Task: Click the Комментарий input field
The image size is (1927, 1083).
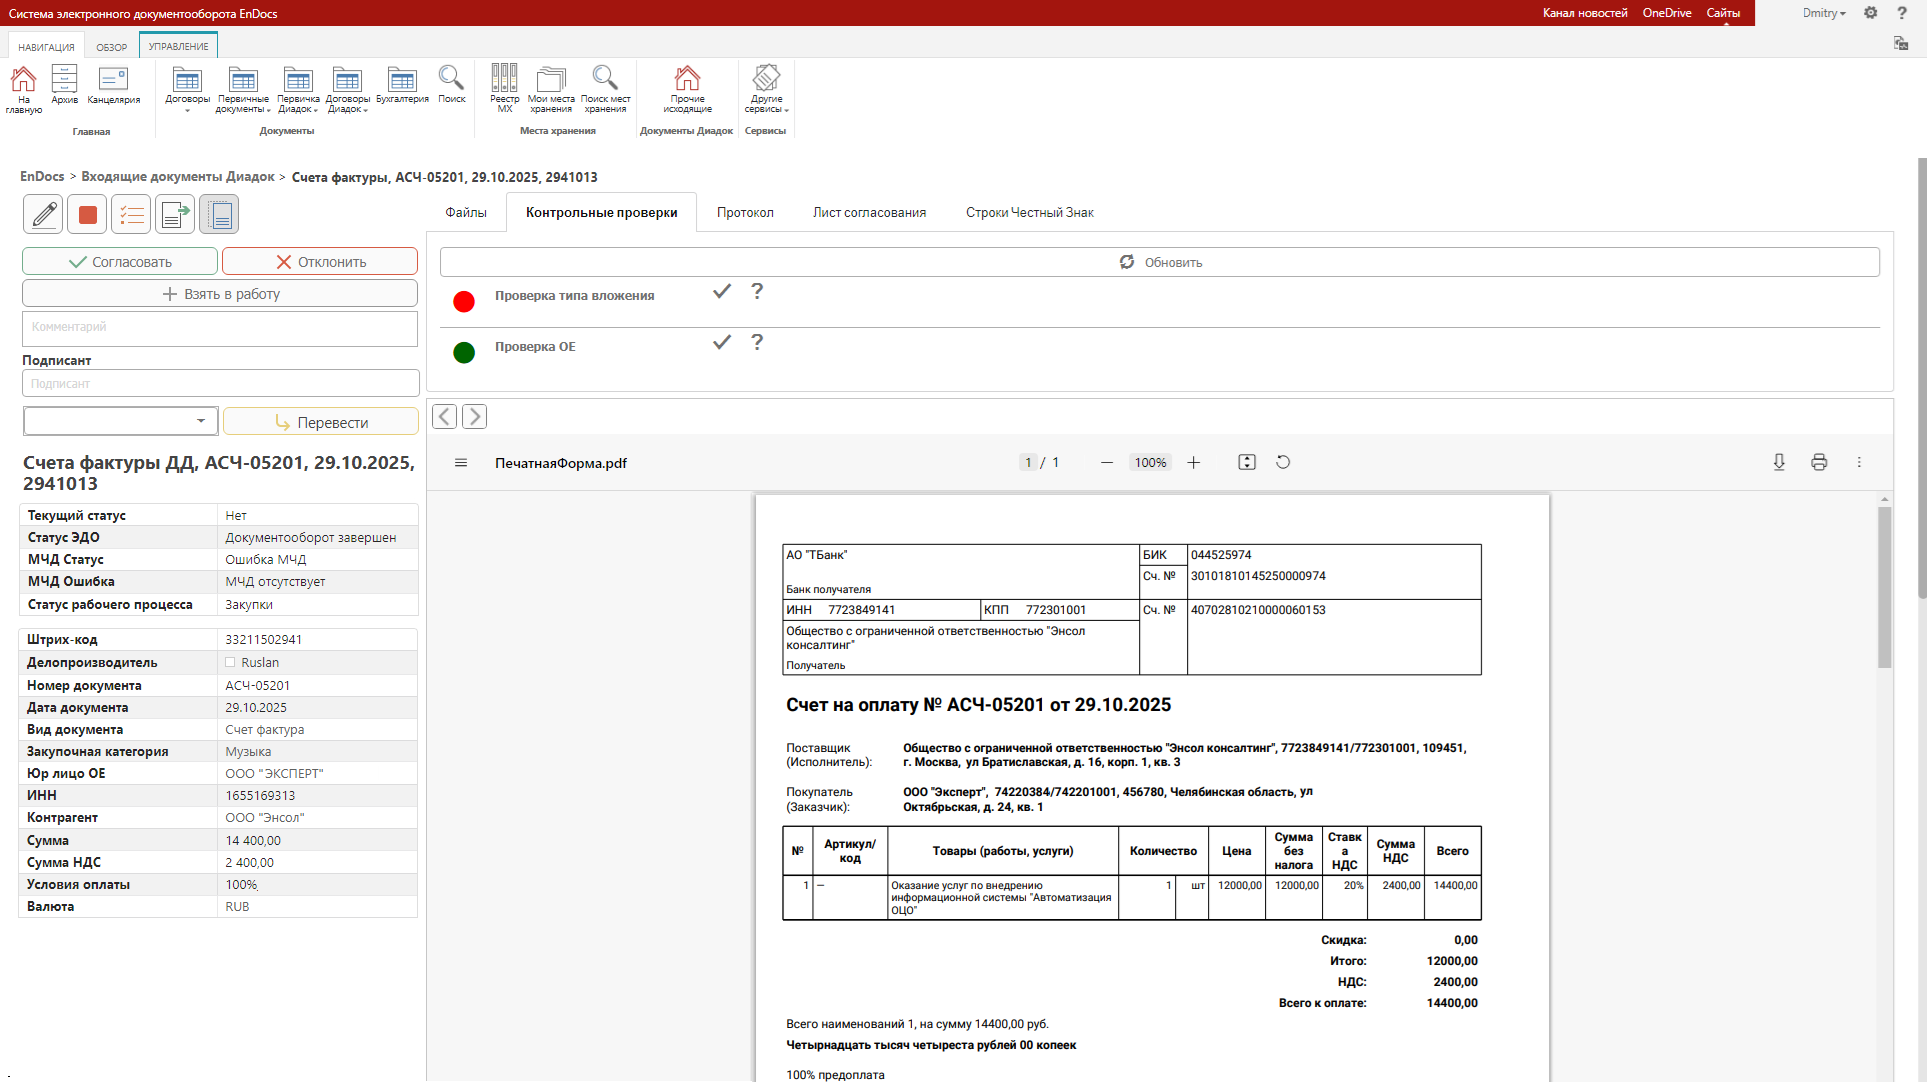Action: click(x=220, y=328)
